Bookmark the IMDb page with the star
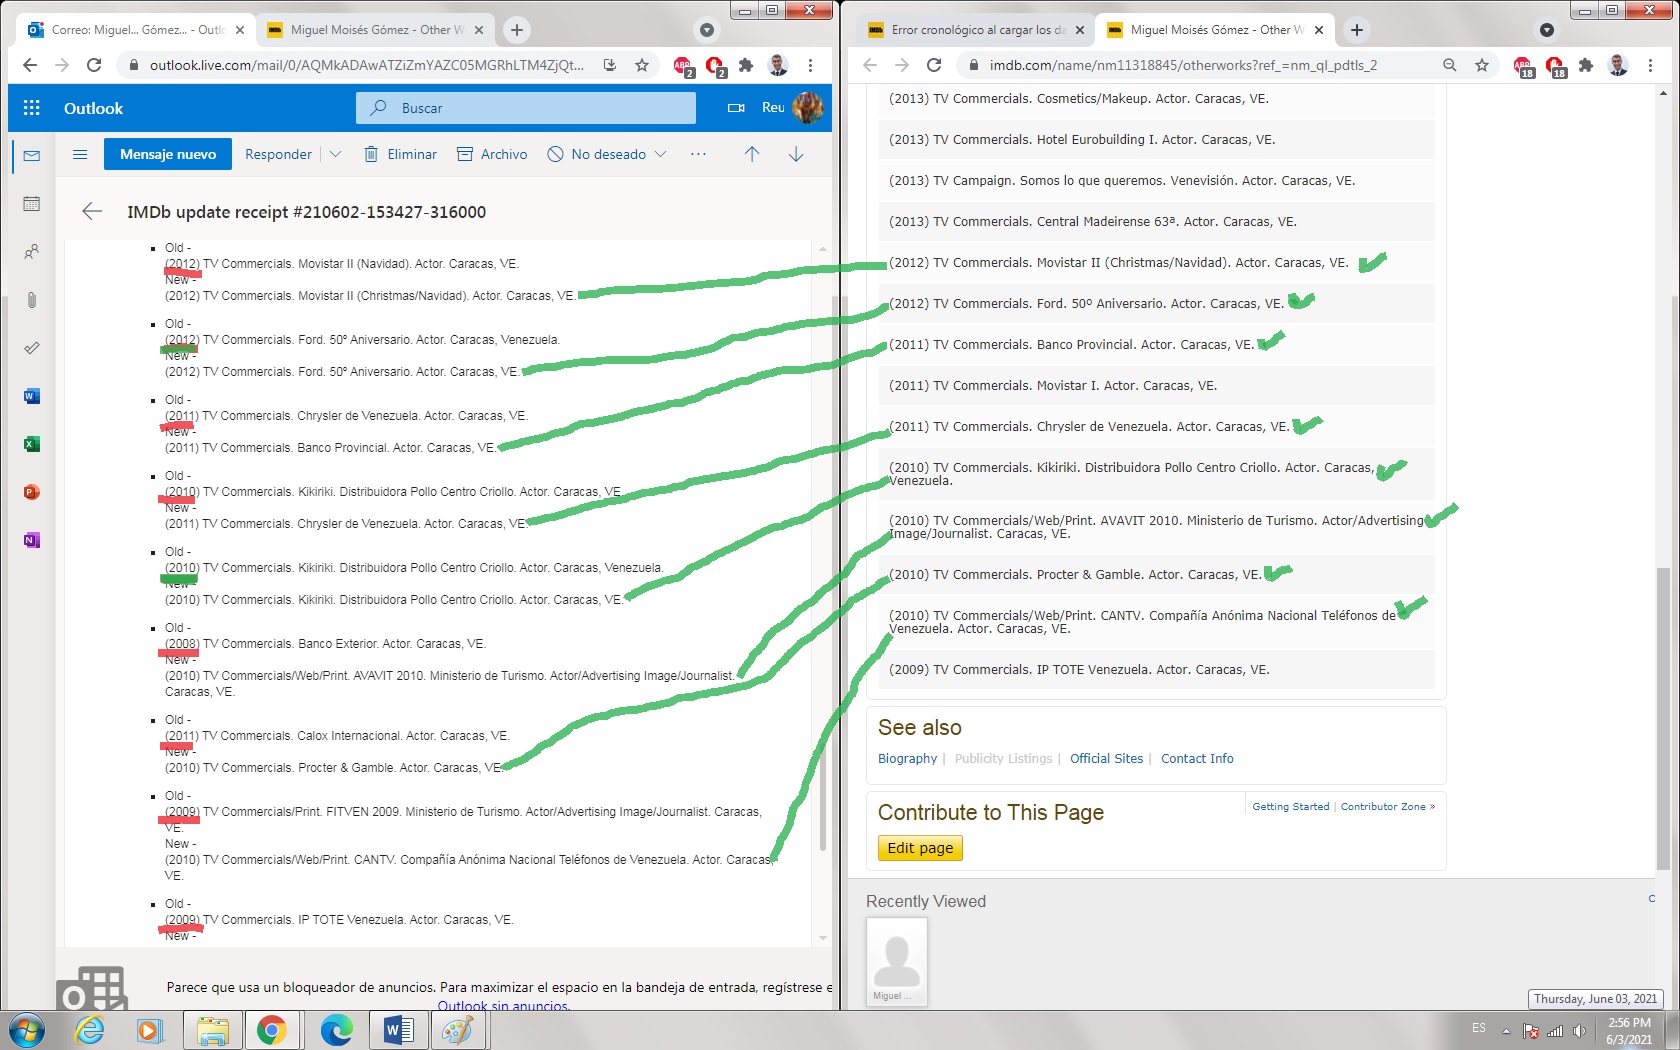The height and width of the screenshot is (1050, 1680). [1482, 65]
